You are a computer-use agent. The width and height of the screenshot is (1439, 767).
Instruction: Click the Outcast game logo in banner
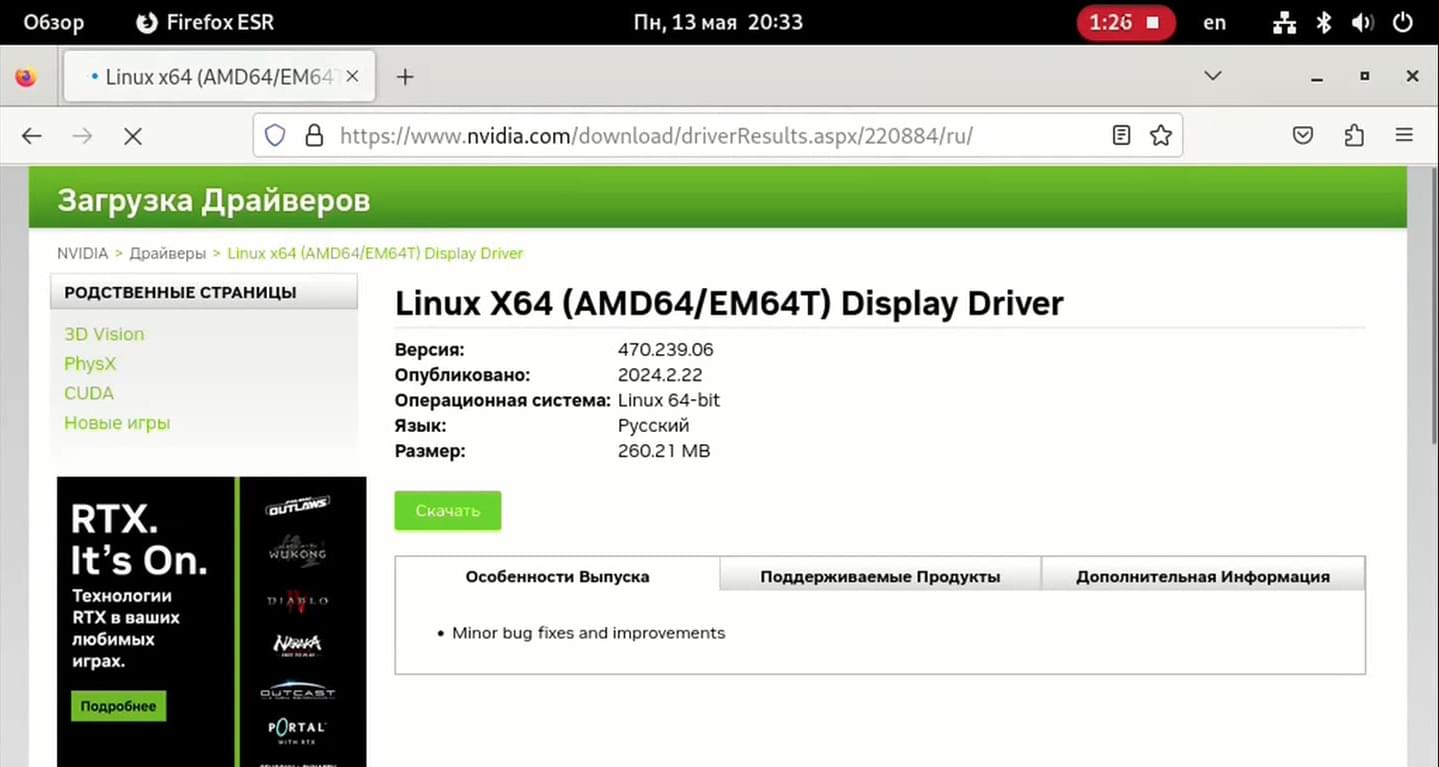pyautogui.click(x=298, y=692)
